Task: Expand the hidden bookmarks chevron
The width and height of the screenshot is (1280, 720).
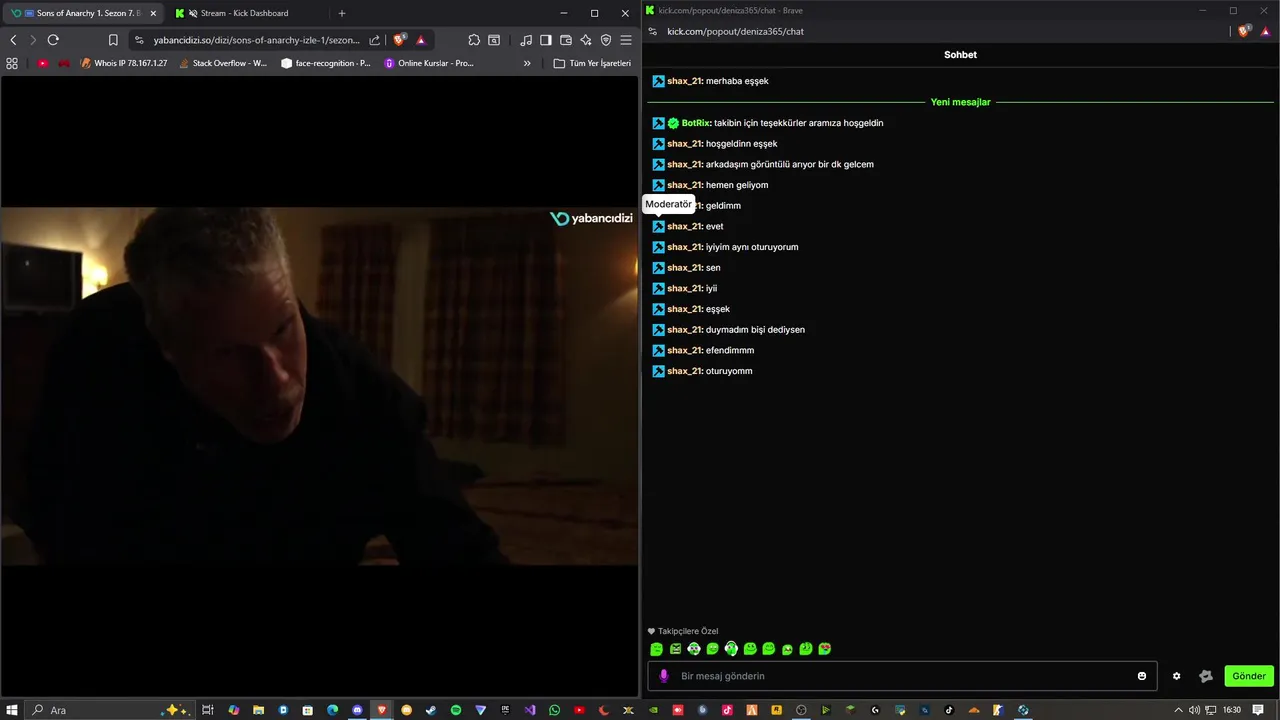Action: [527, 63]
